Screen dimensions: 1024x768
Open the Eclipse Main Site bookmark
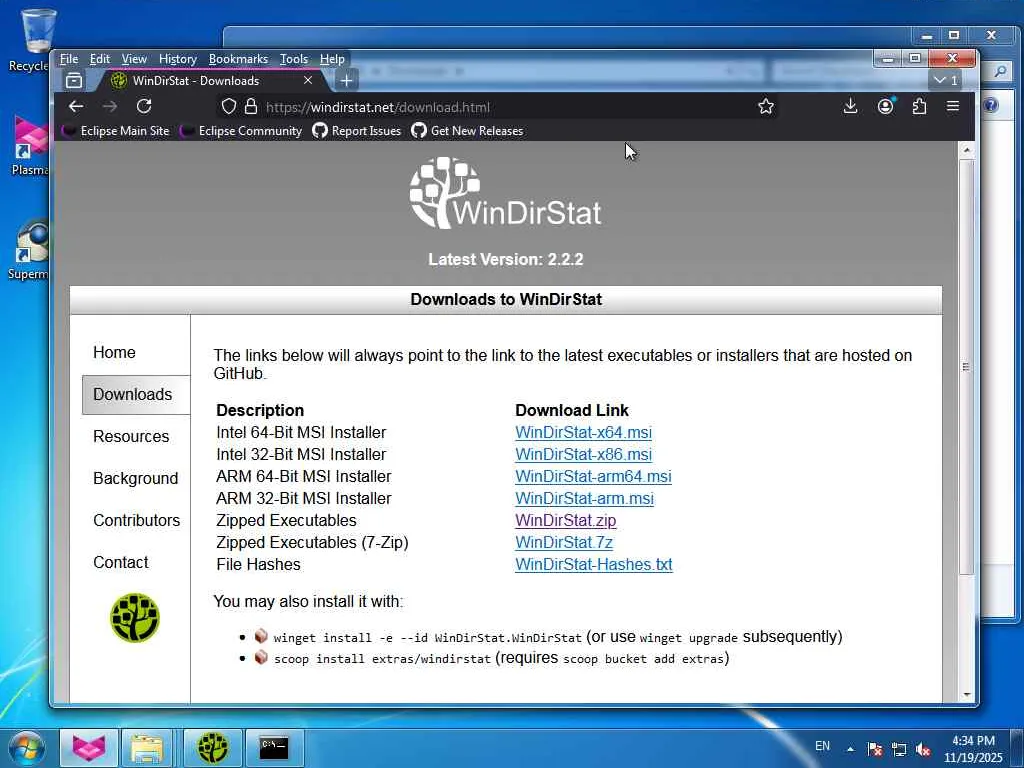tap(116, 131)
